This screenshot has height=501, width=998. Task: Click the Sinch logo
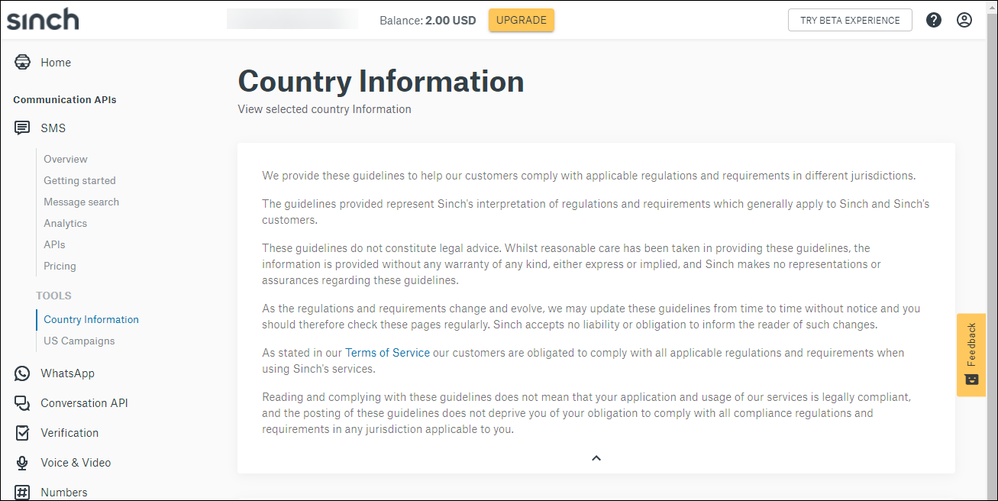tap(43, 20)
